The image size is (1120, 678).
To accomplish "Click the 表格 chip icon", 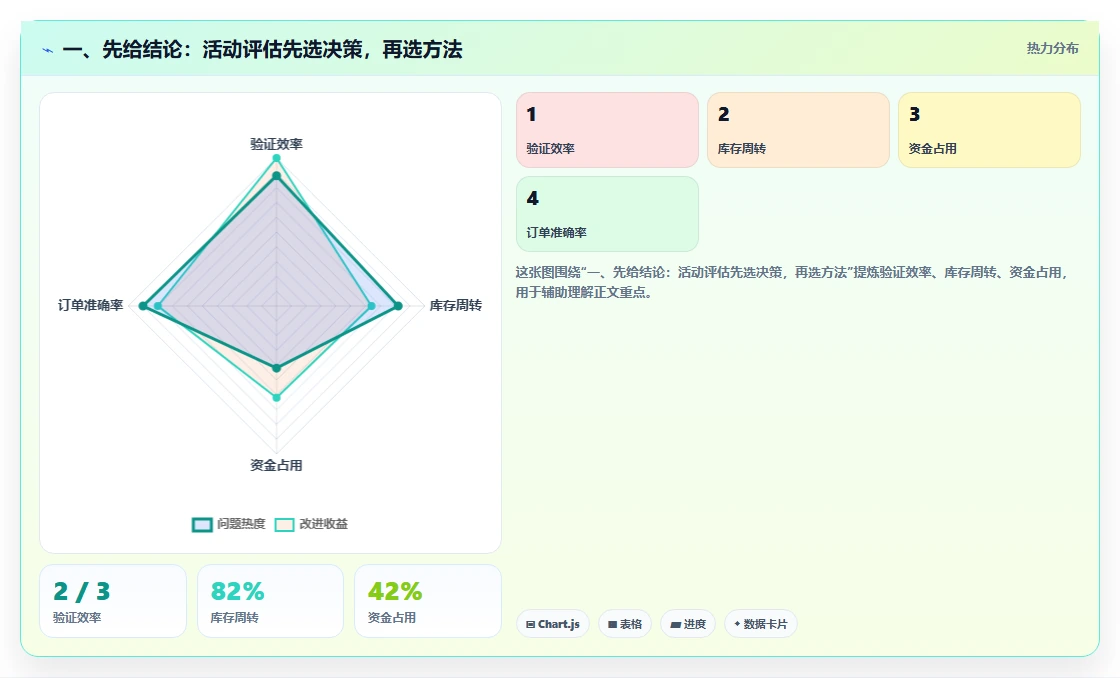I will (612, 624).
